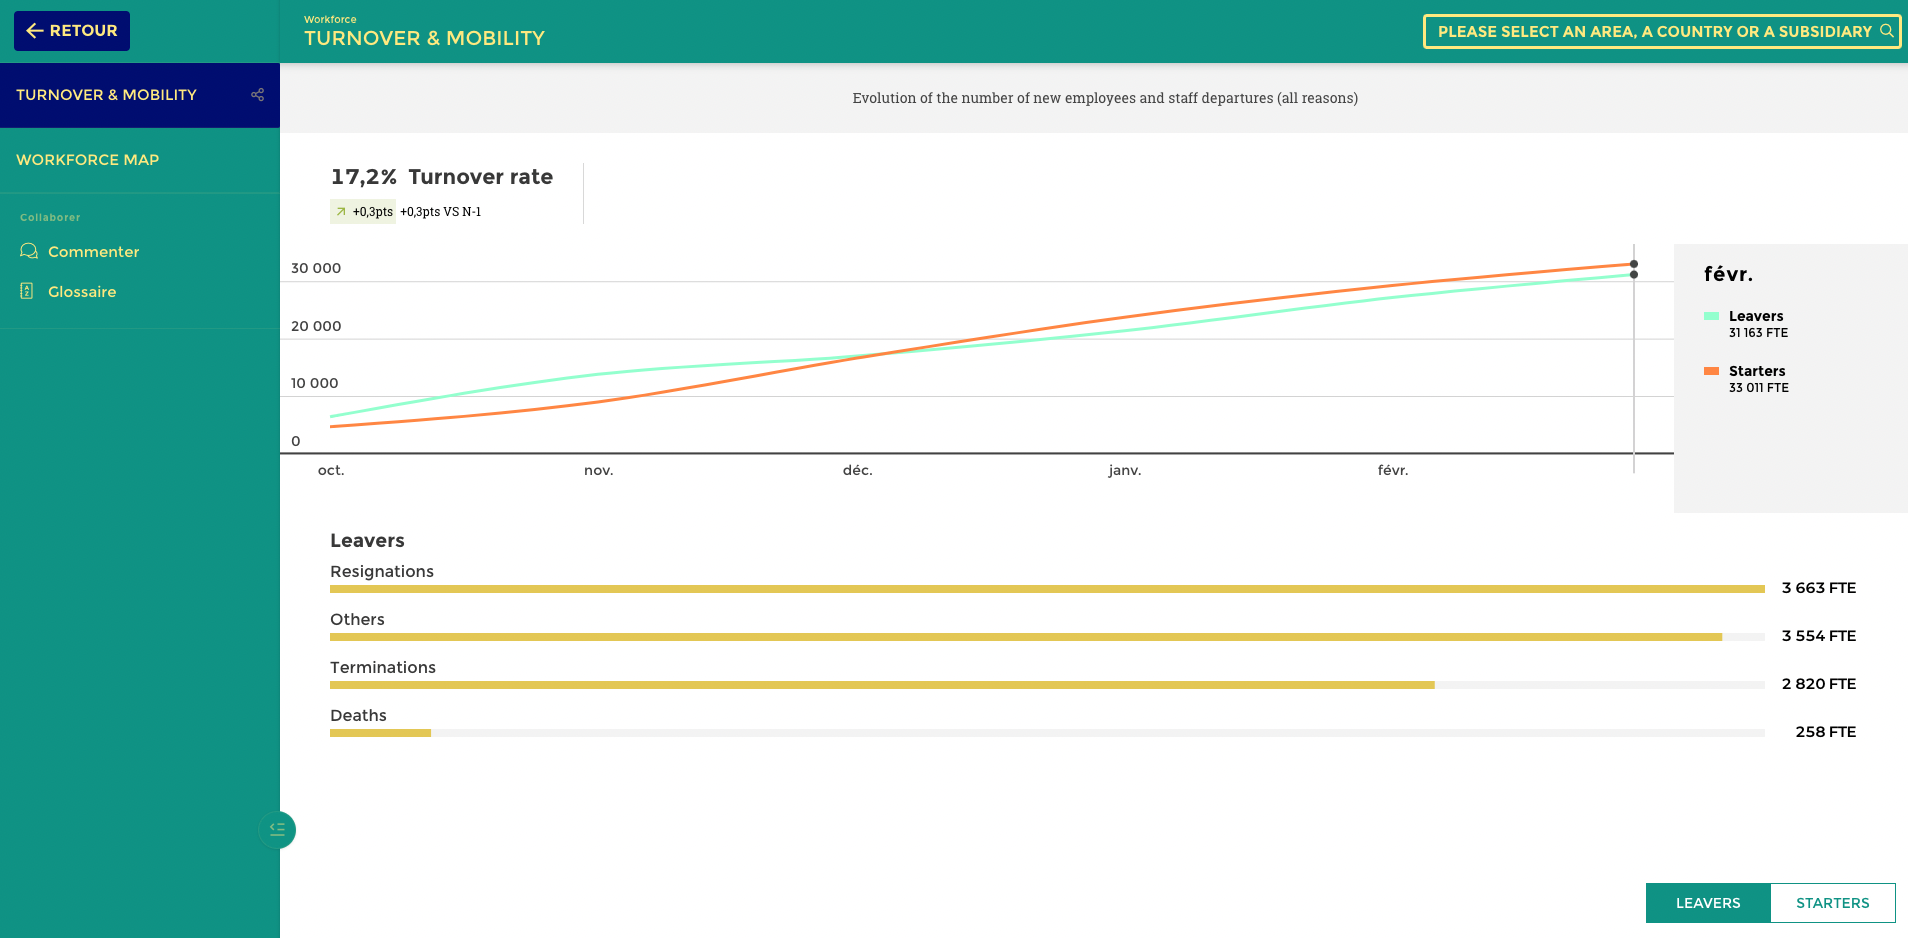Screen dimensions: 1908x938
Task: Collapse the sidebar with round toggle icon
Action: click(277, 829)
